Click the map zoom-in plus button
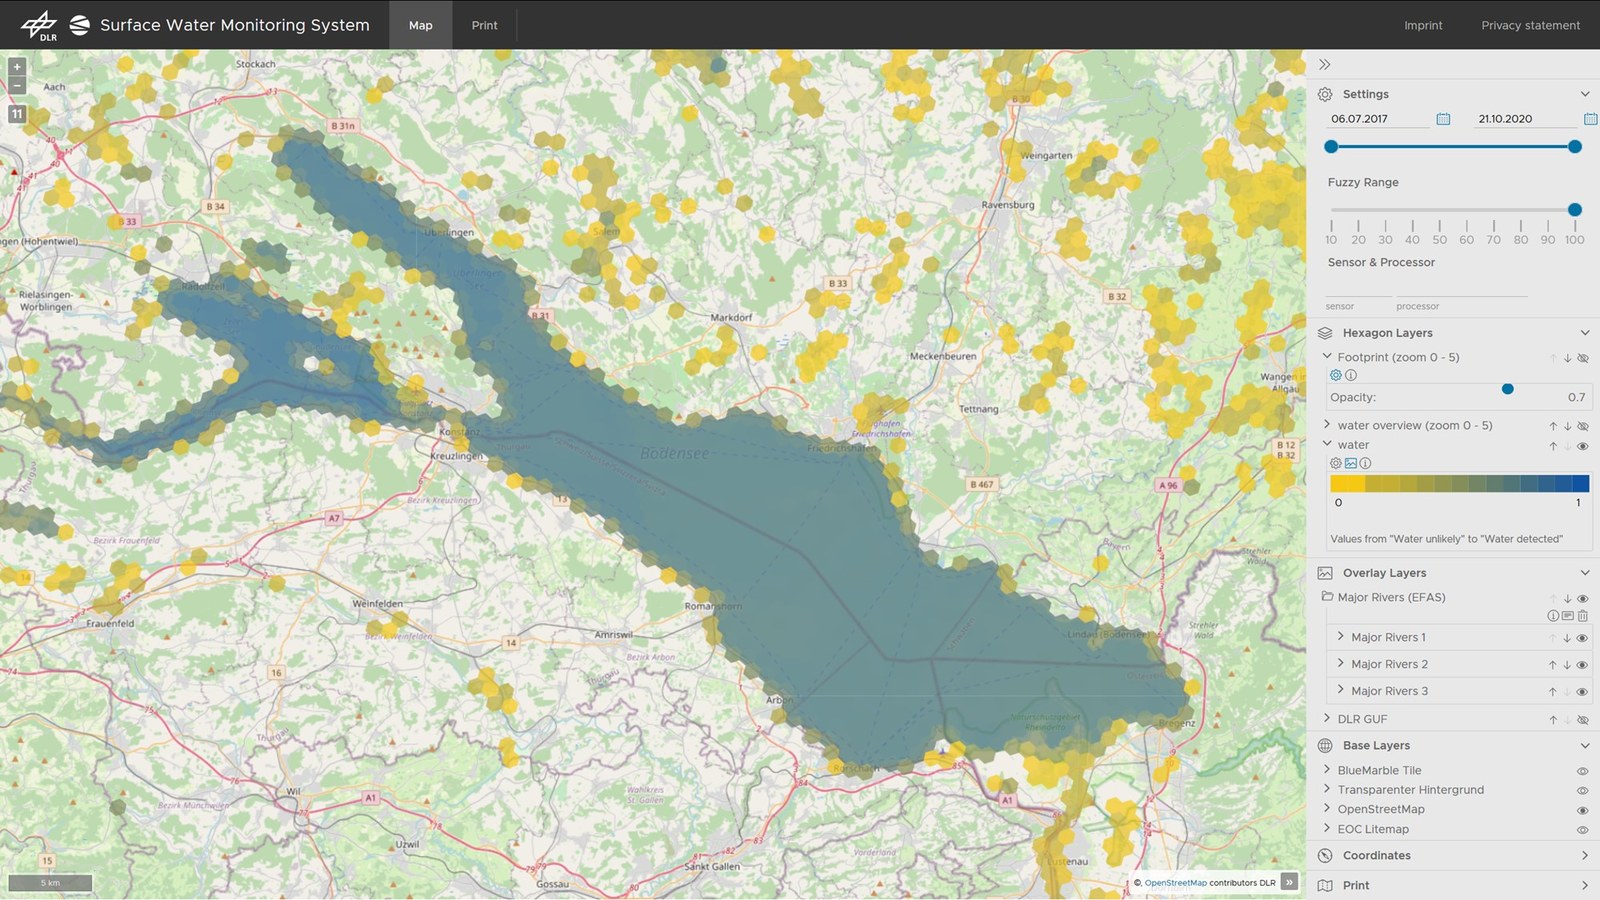 [x=16, y=67]
